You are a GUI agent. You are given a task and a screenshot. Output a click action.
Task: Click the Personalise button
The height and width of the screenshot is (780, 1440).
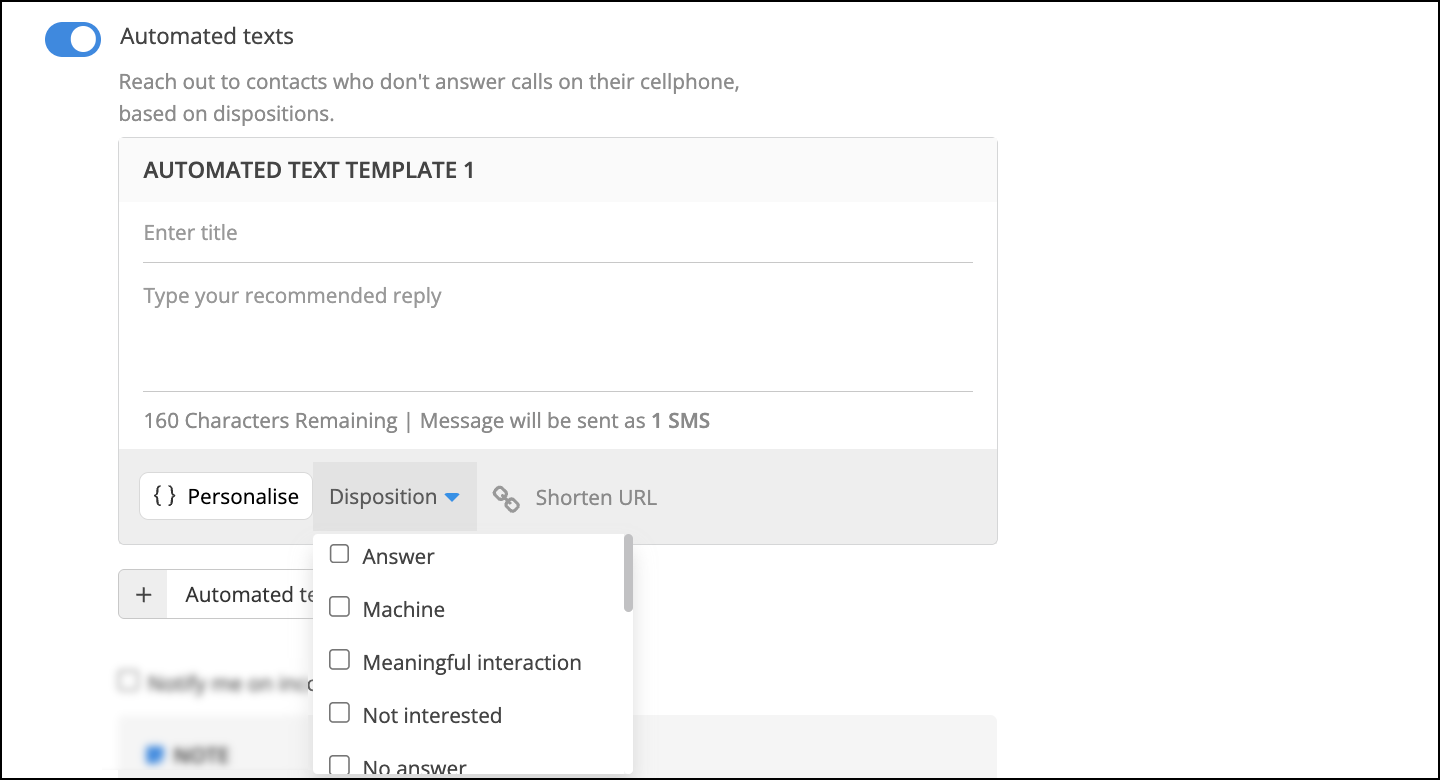click(x=226, y=497)
